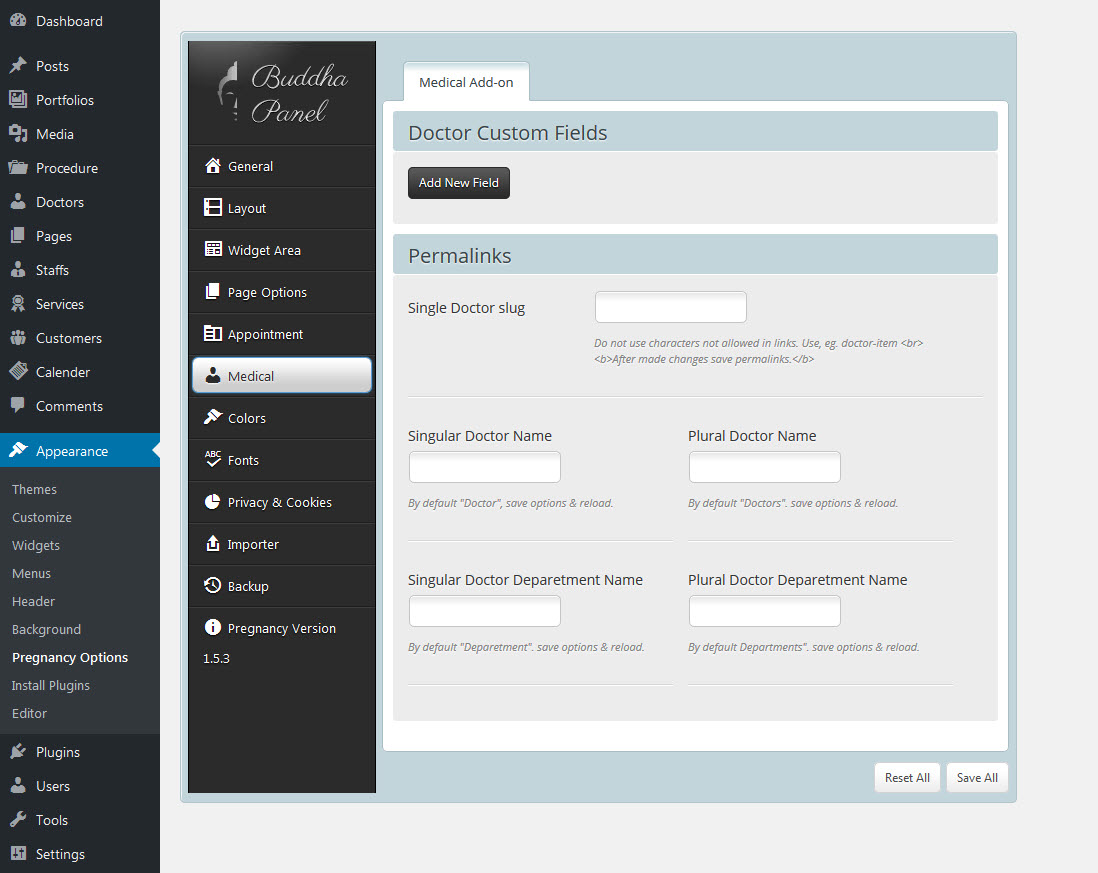1098x873 pixels.
Task: Open Appointment section in Buddha Panel
Action: [x=265, y=334]
